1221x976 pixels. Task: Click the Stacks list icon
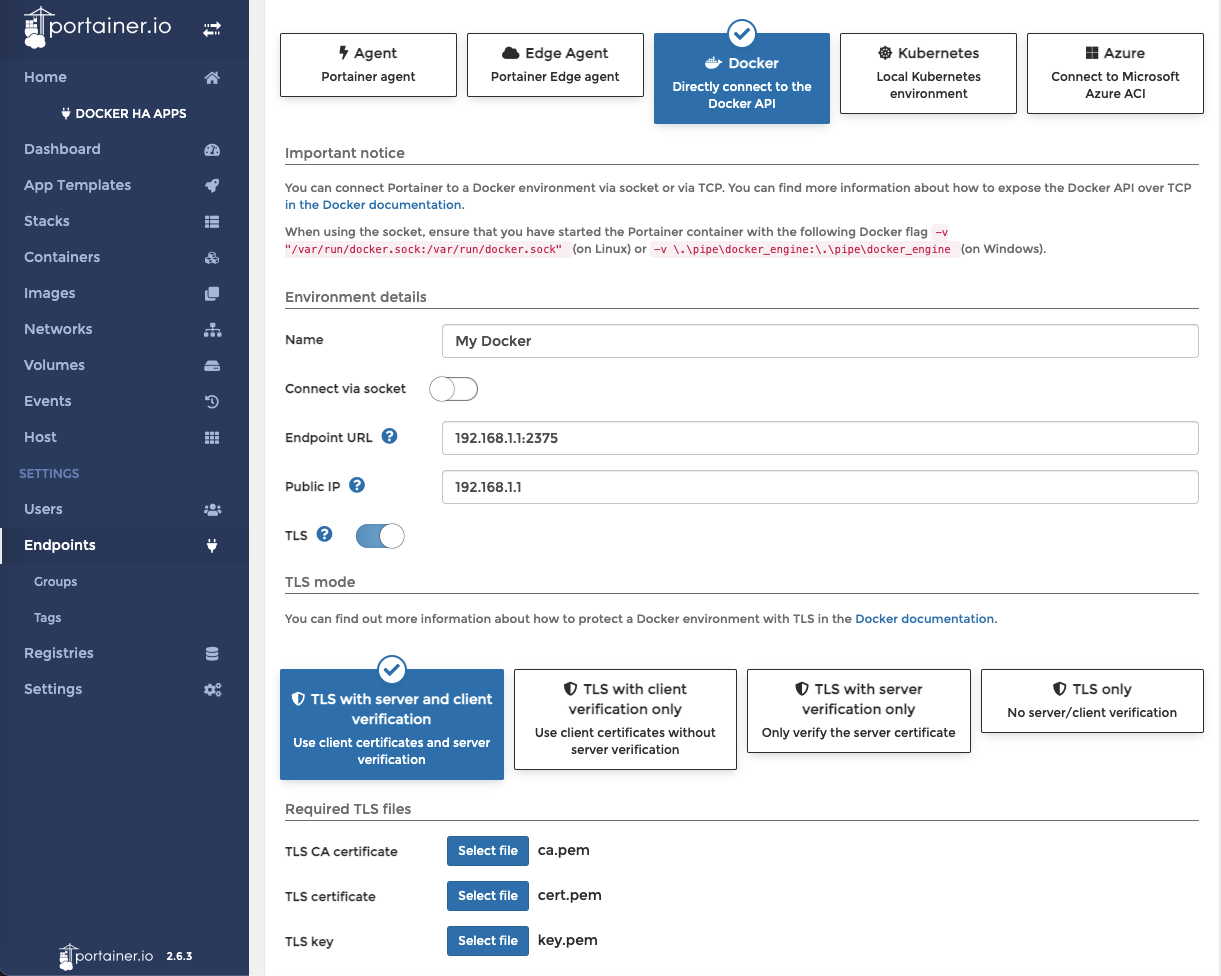pos(211,222)
